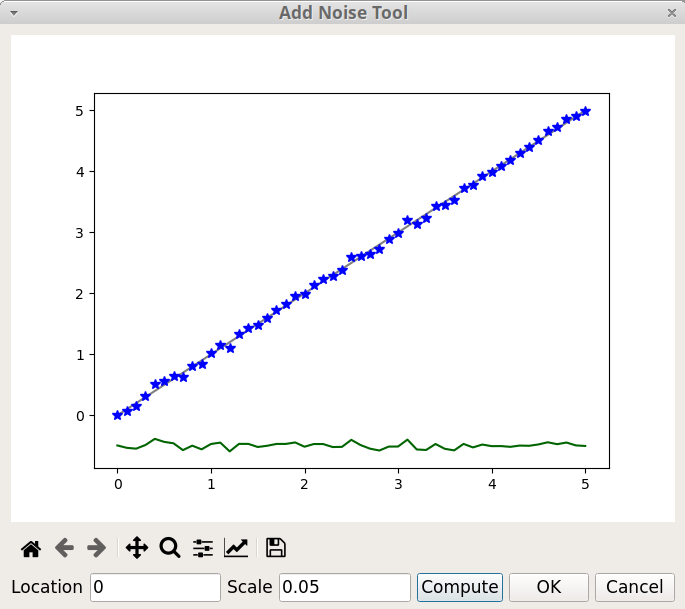Image resolution: width=685 pixels, height=609 pixels.
Task: Click the Add Noise Tool title text
Action: pyautogui.click(x=343, y=13)
